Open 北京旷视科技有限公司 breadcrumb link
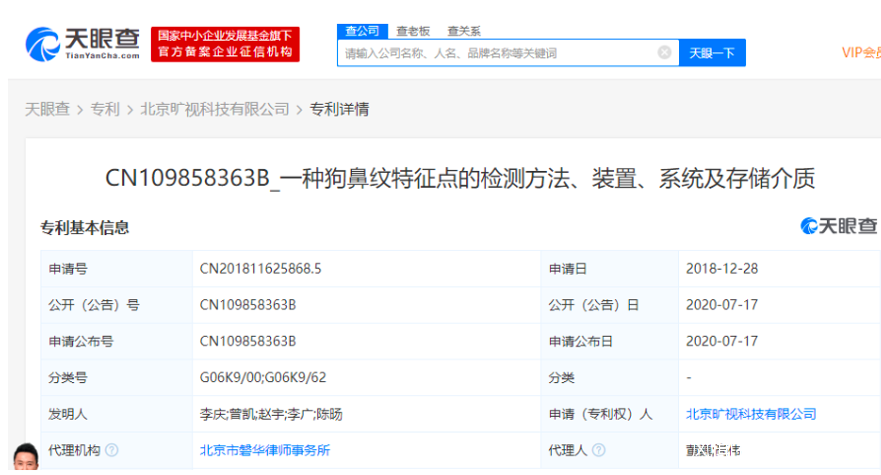This screenshot has height=475, width=881. pos(215,108)
